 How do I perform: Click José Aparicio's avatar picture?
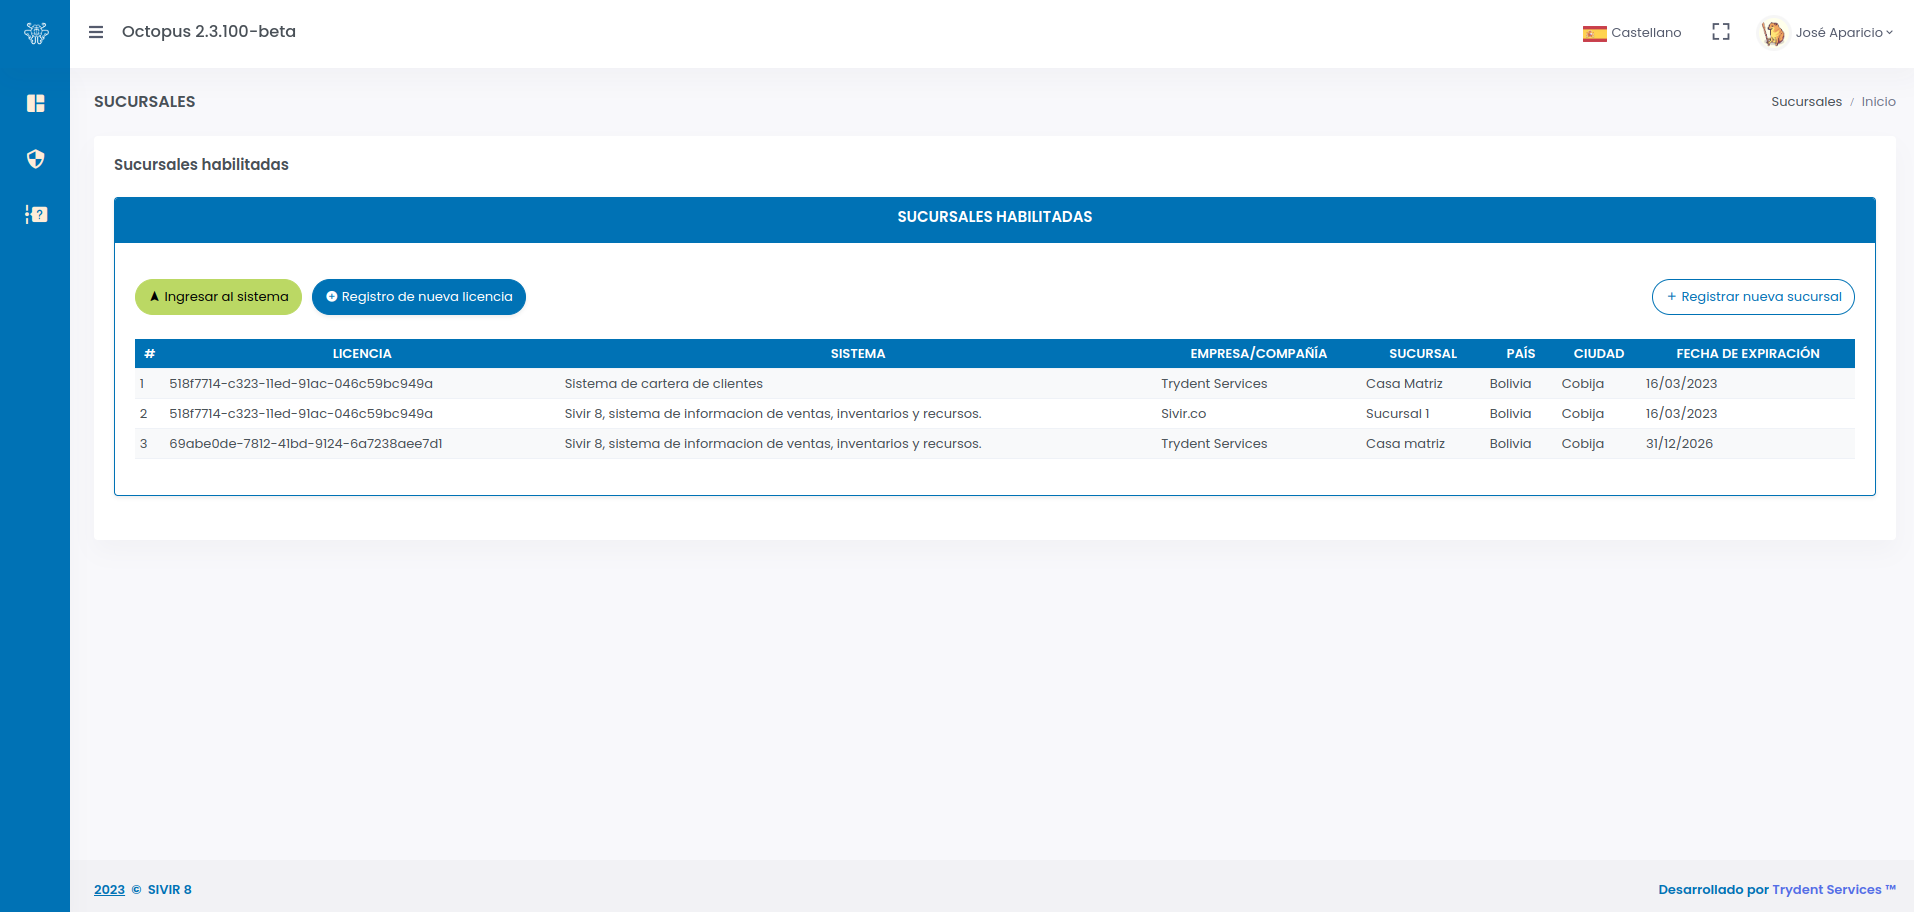(x=1773, y=33)
